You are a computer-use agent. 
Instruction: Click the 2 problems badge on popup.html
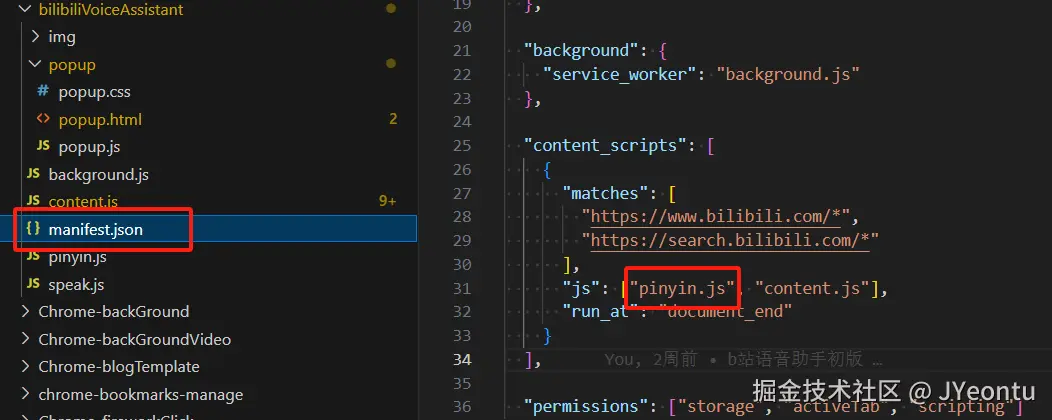pos(393,119)
